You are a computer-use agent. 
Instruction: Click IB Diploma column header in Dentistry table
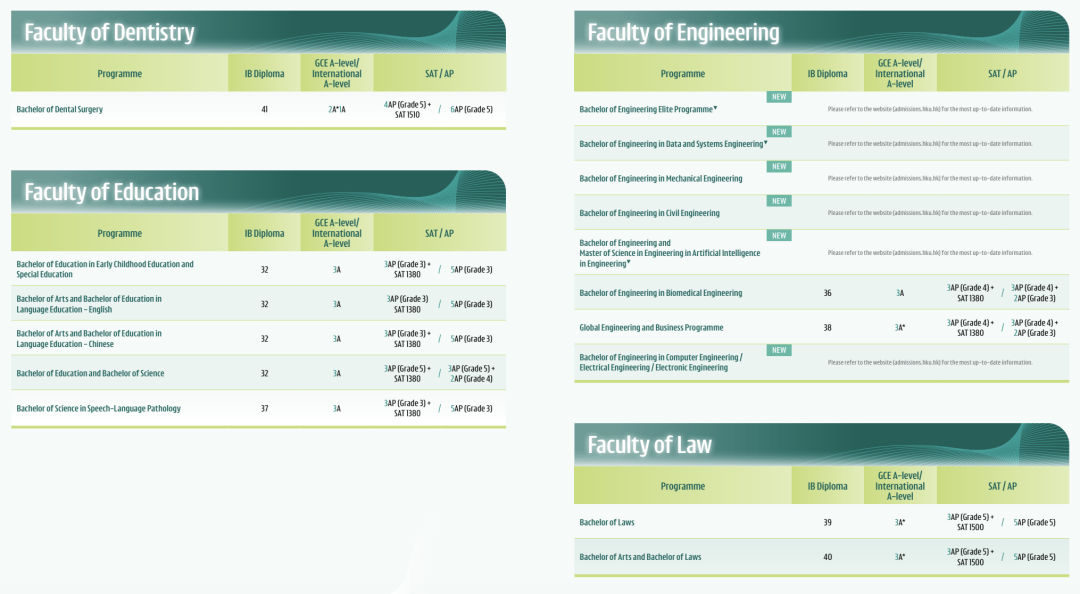tap(264, 73)
